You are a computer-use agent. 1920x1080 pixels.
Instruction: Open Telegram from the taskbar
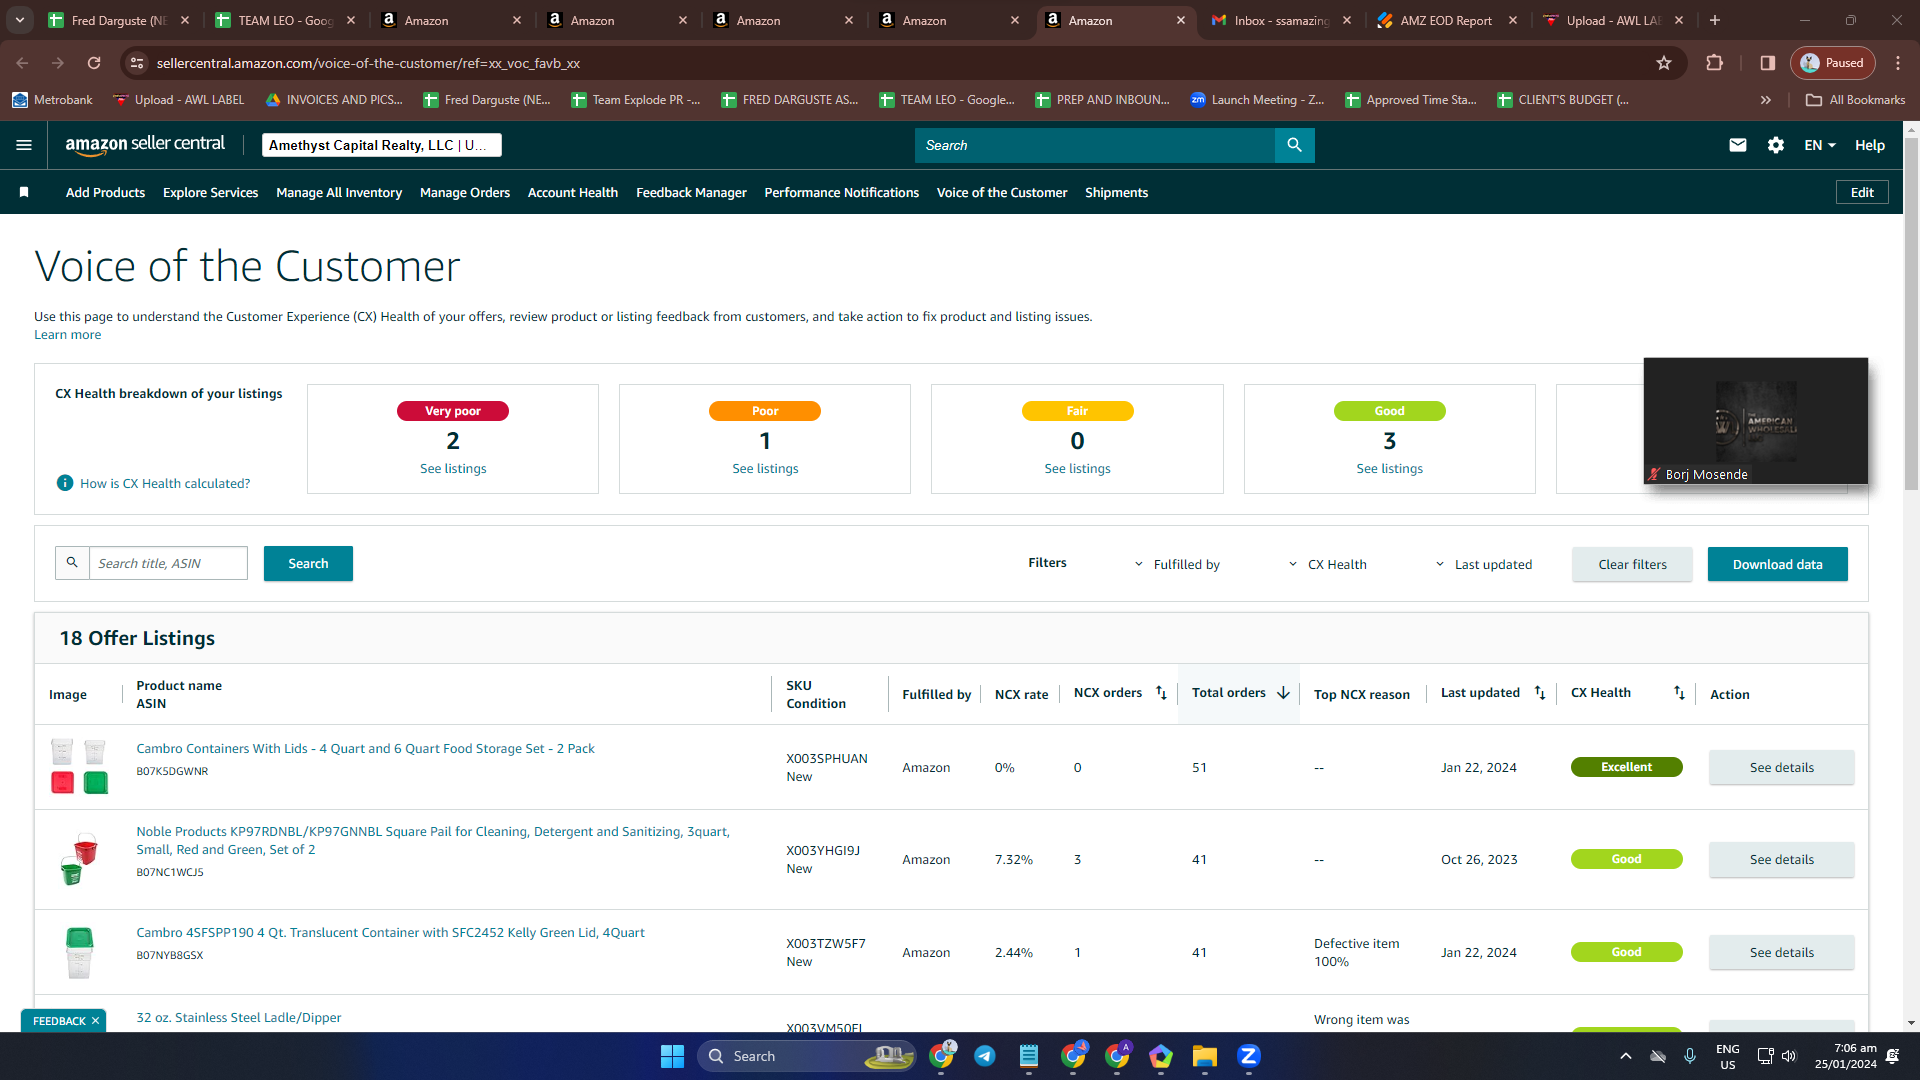click(985, 1056)
